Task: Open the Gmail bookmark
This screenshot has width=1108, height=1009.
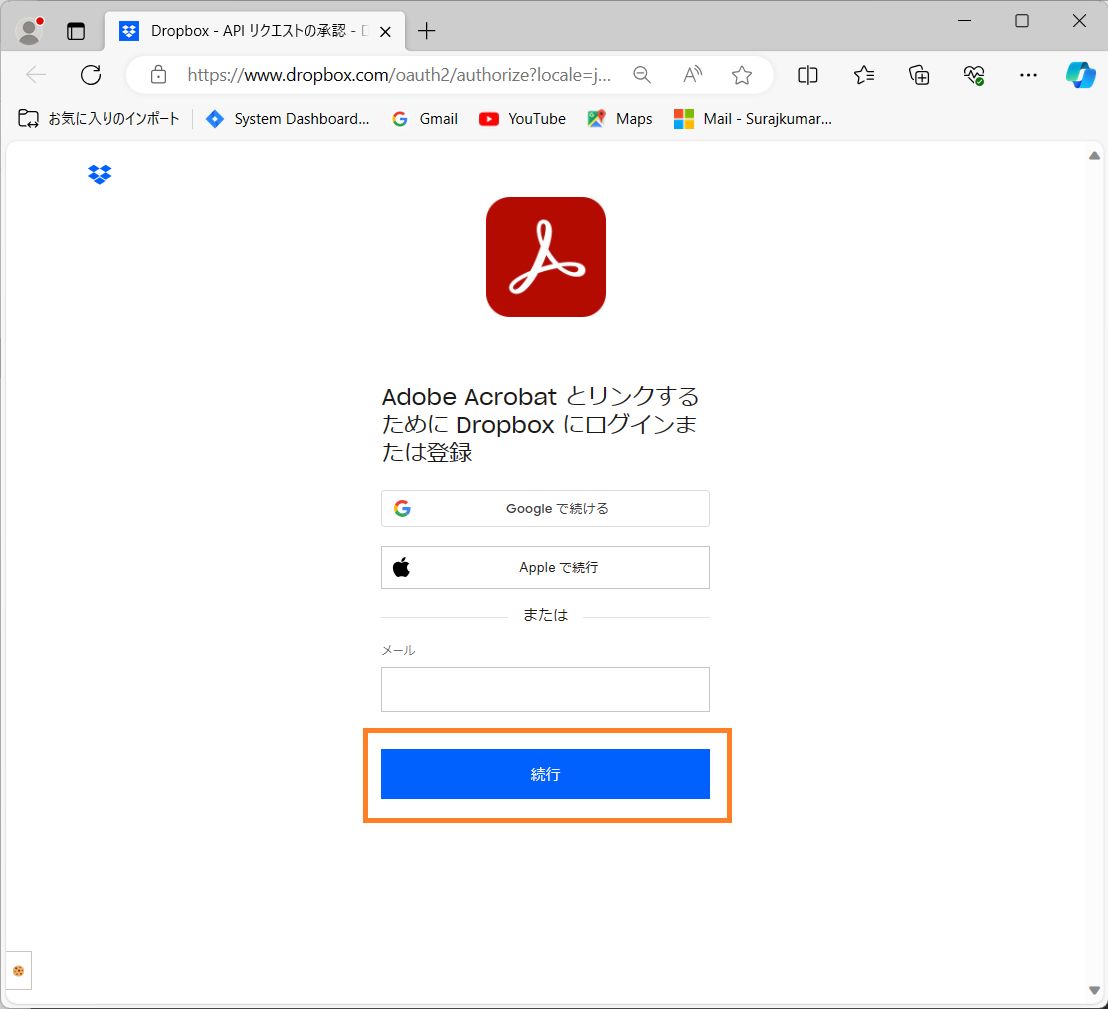Action: 424,118
